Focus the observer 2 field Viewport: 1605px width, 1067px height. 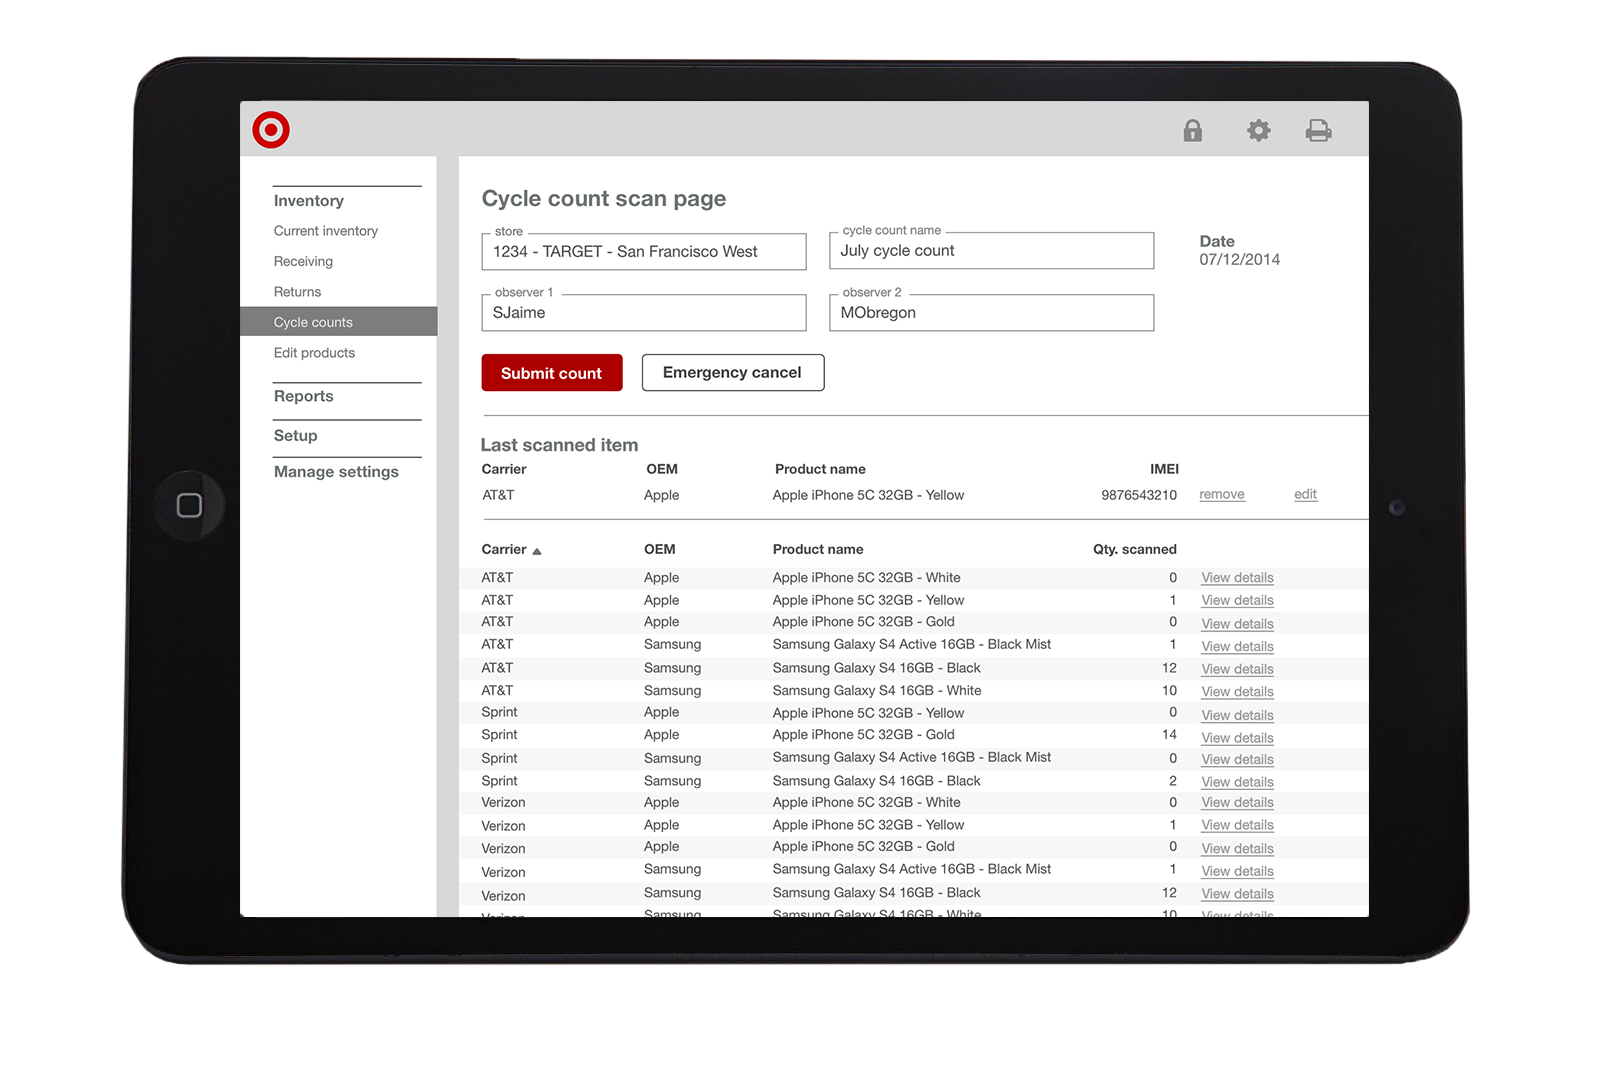(991, 313)
